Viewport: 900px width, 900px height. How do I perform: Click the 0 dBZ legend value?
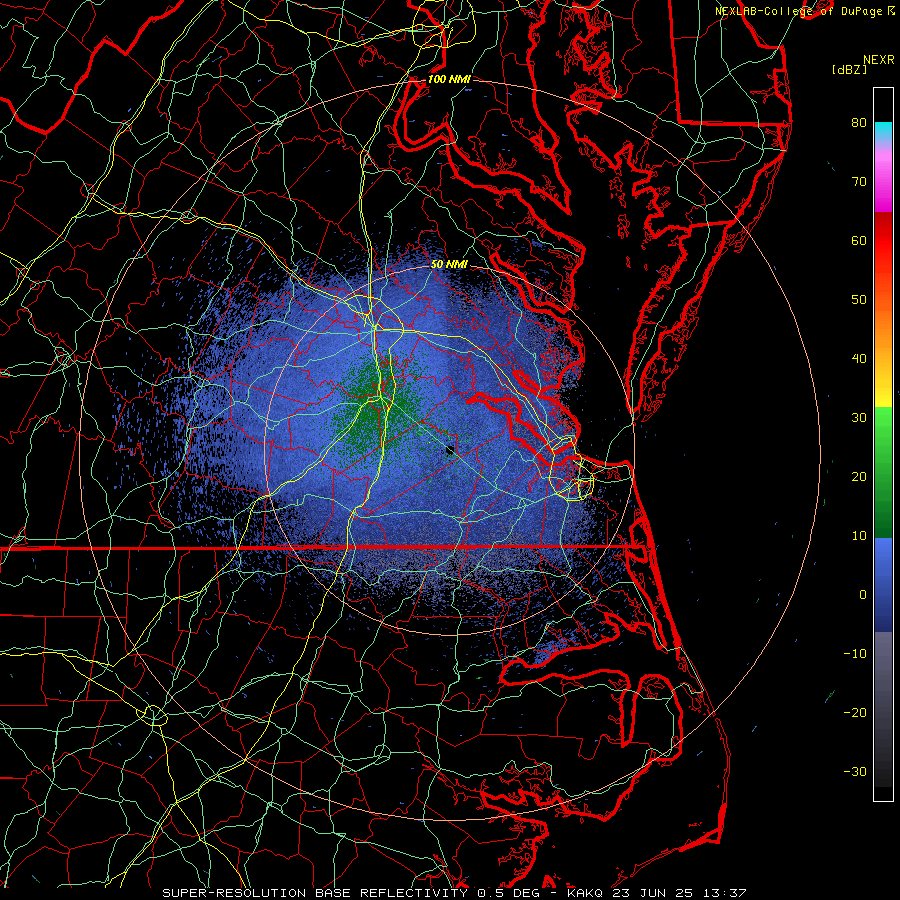pos(863,595)
